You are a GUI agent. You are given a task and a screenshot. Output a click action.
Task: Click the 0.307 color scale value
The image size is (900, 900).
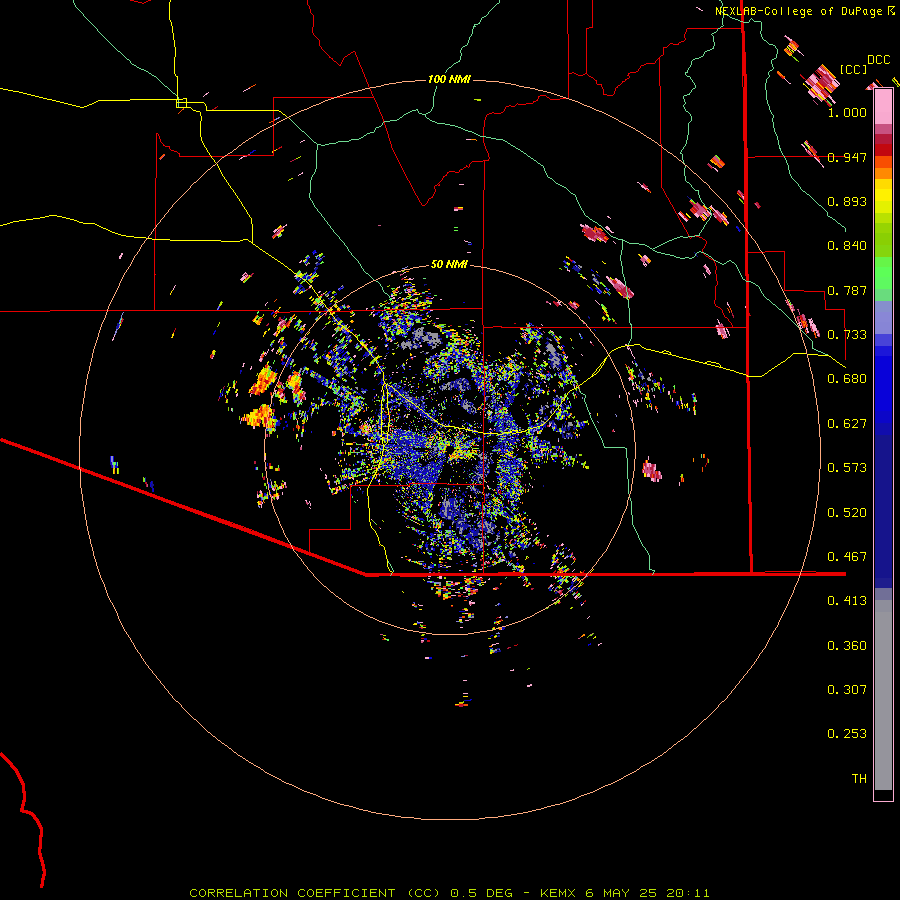point(847,690)
